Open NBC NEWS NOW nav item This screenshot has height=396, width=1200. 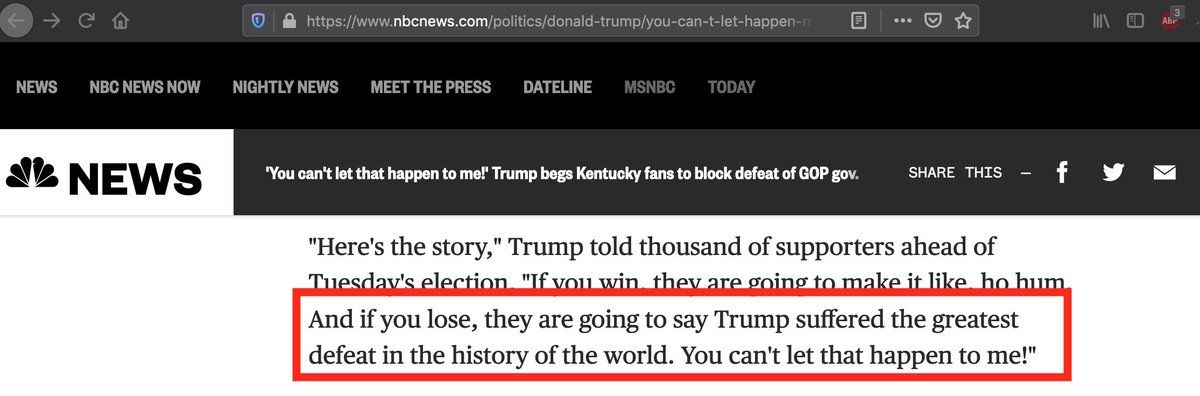(x=145, y=87)
